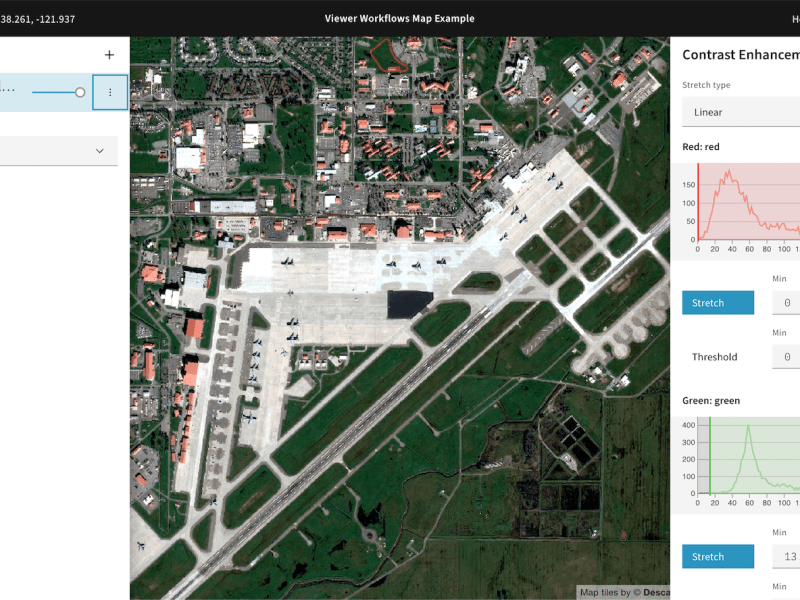Click the Threshold Min input field
800x600 pixels.
click(x=786, y=357)
